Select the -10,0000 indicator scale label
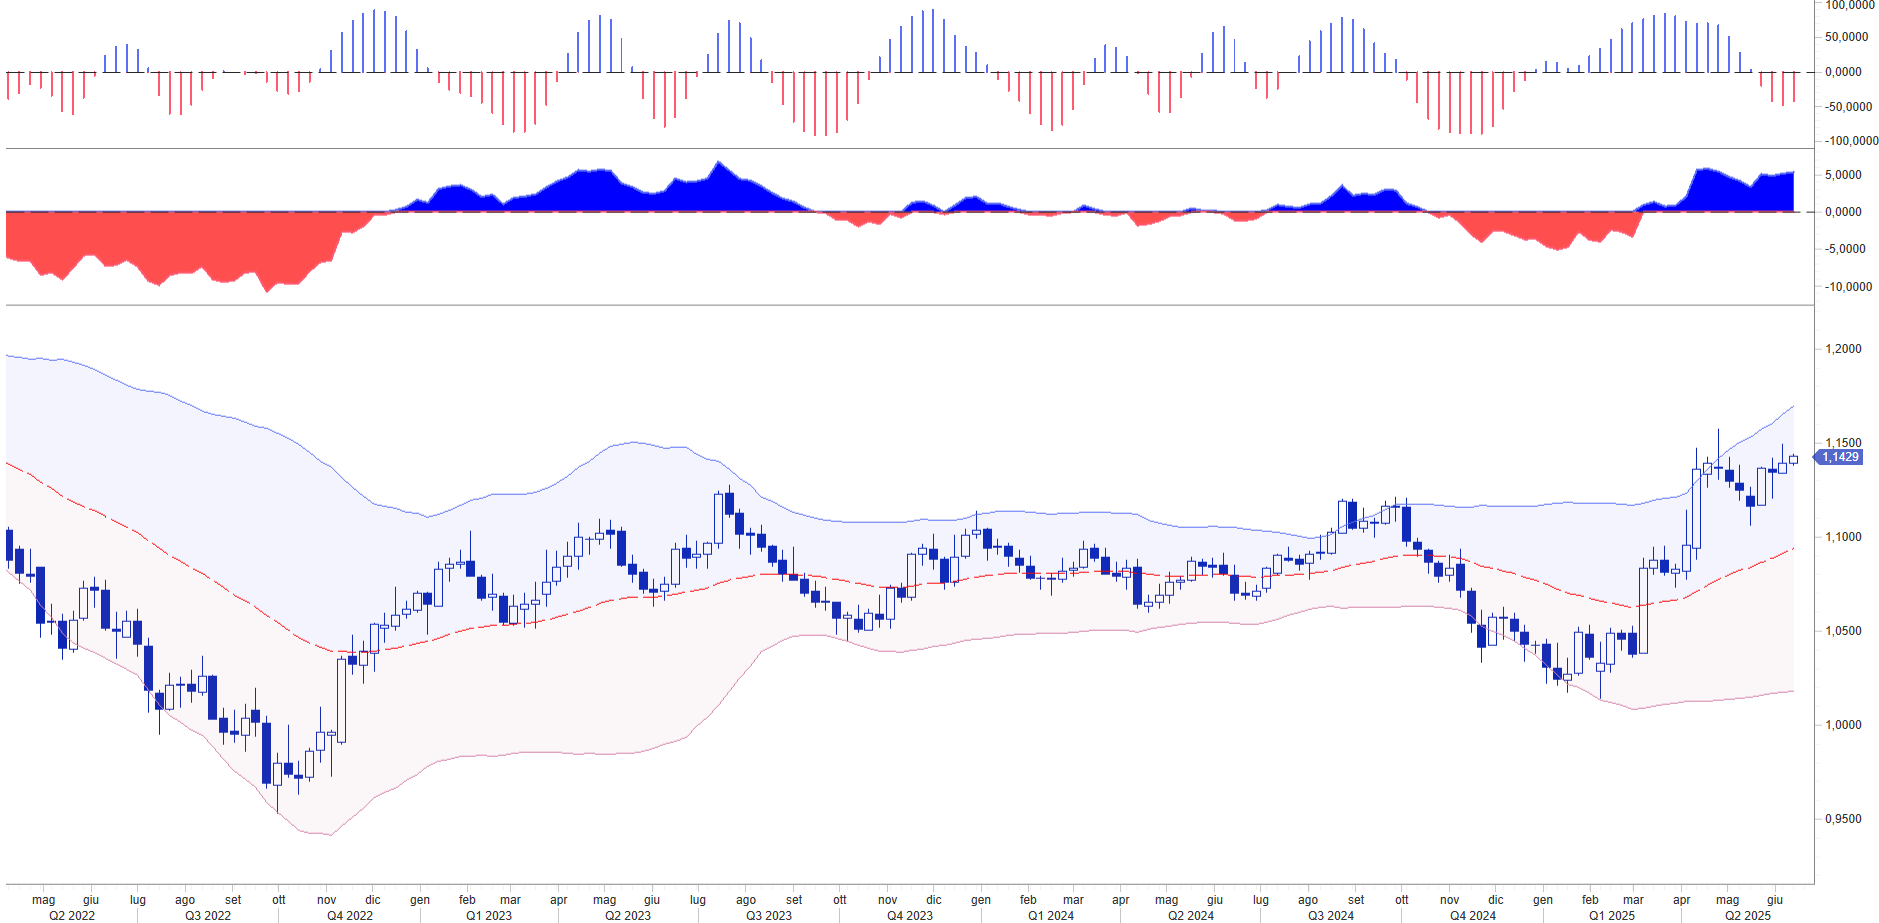This screenshot has width=1879, height=923. (x=1847, y=287)
